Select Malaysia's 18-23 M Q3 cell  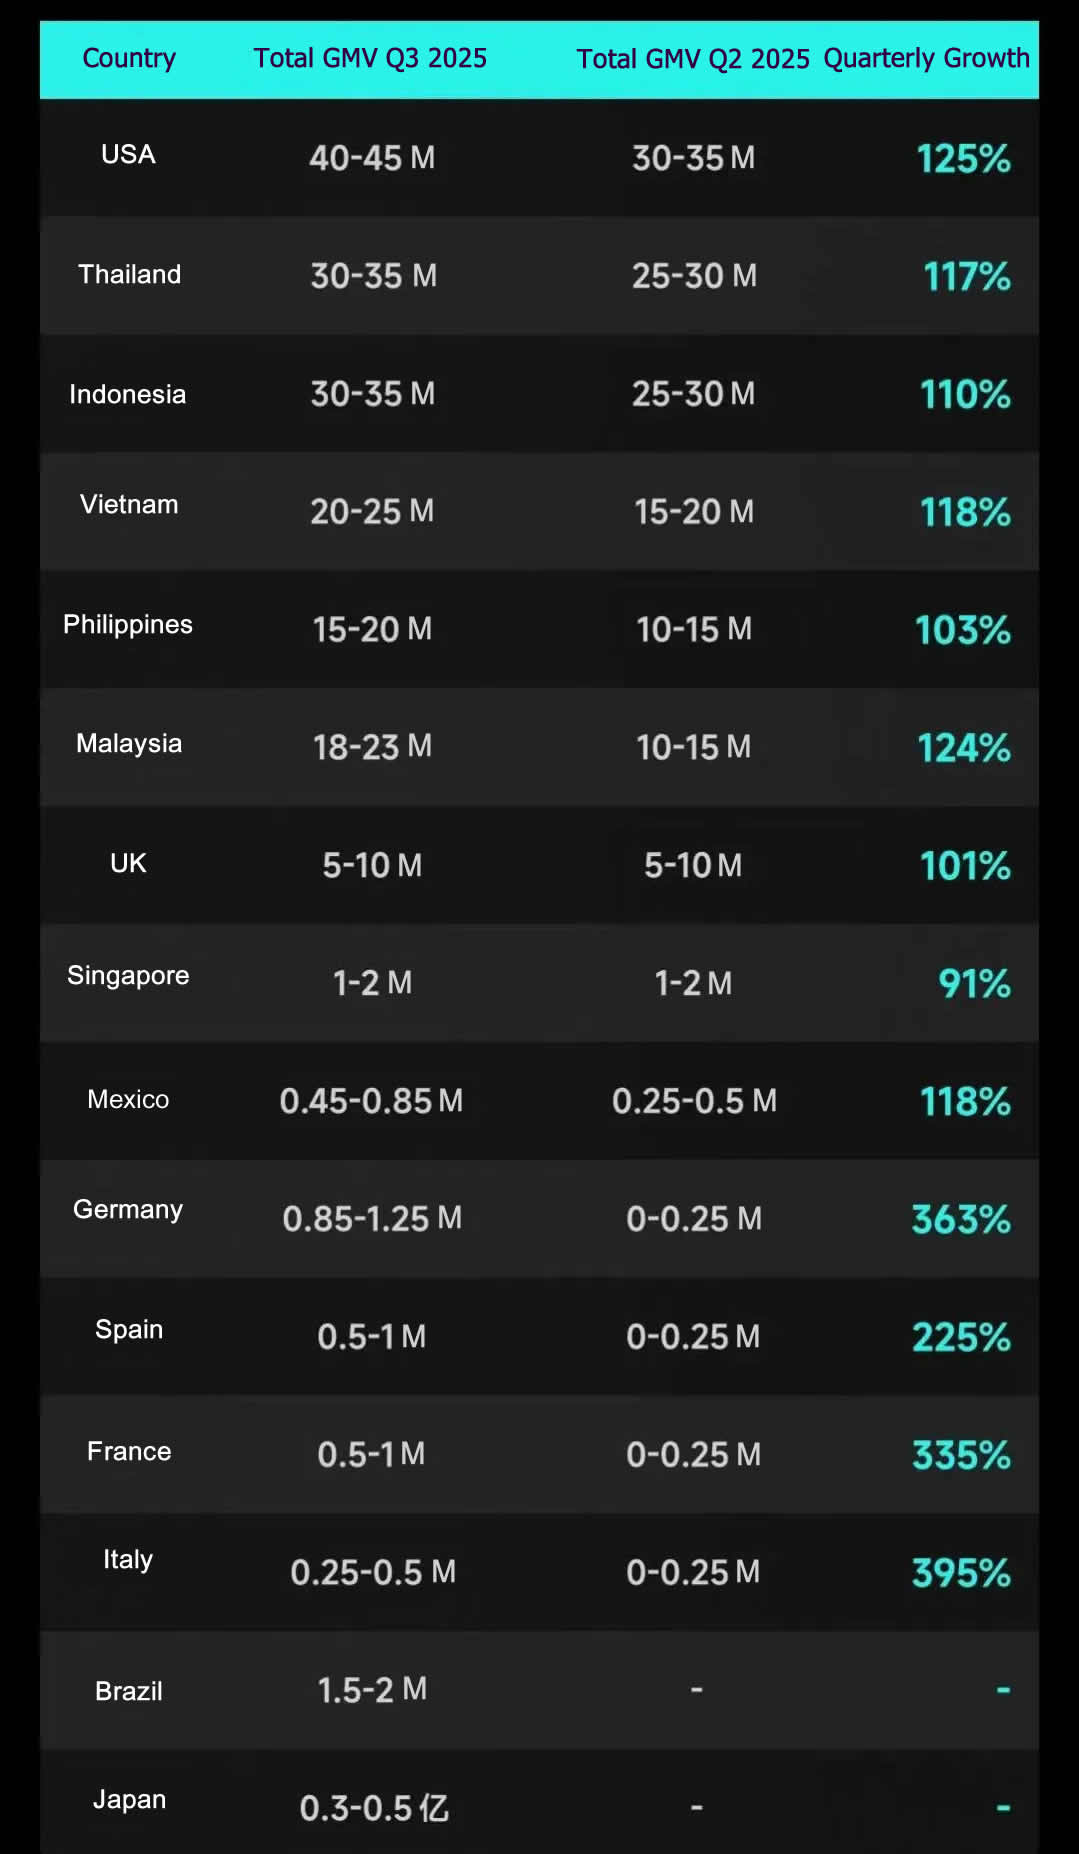(x=372, y=747)
